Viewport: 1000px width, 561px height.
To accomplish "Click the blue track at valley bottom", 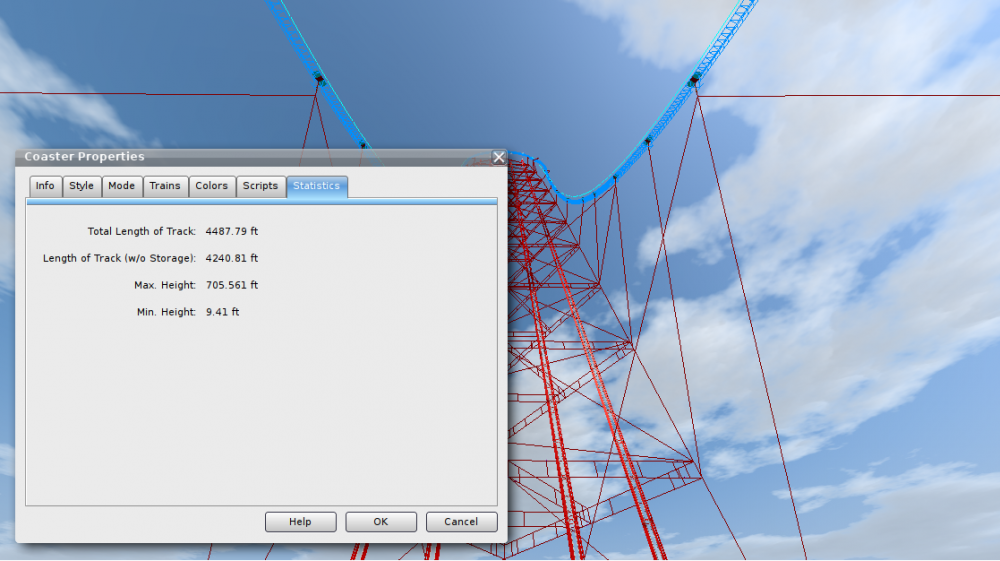I will pyautogui.click(x=578, y=198).
